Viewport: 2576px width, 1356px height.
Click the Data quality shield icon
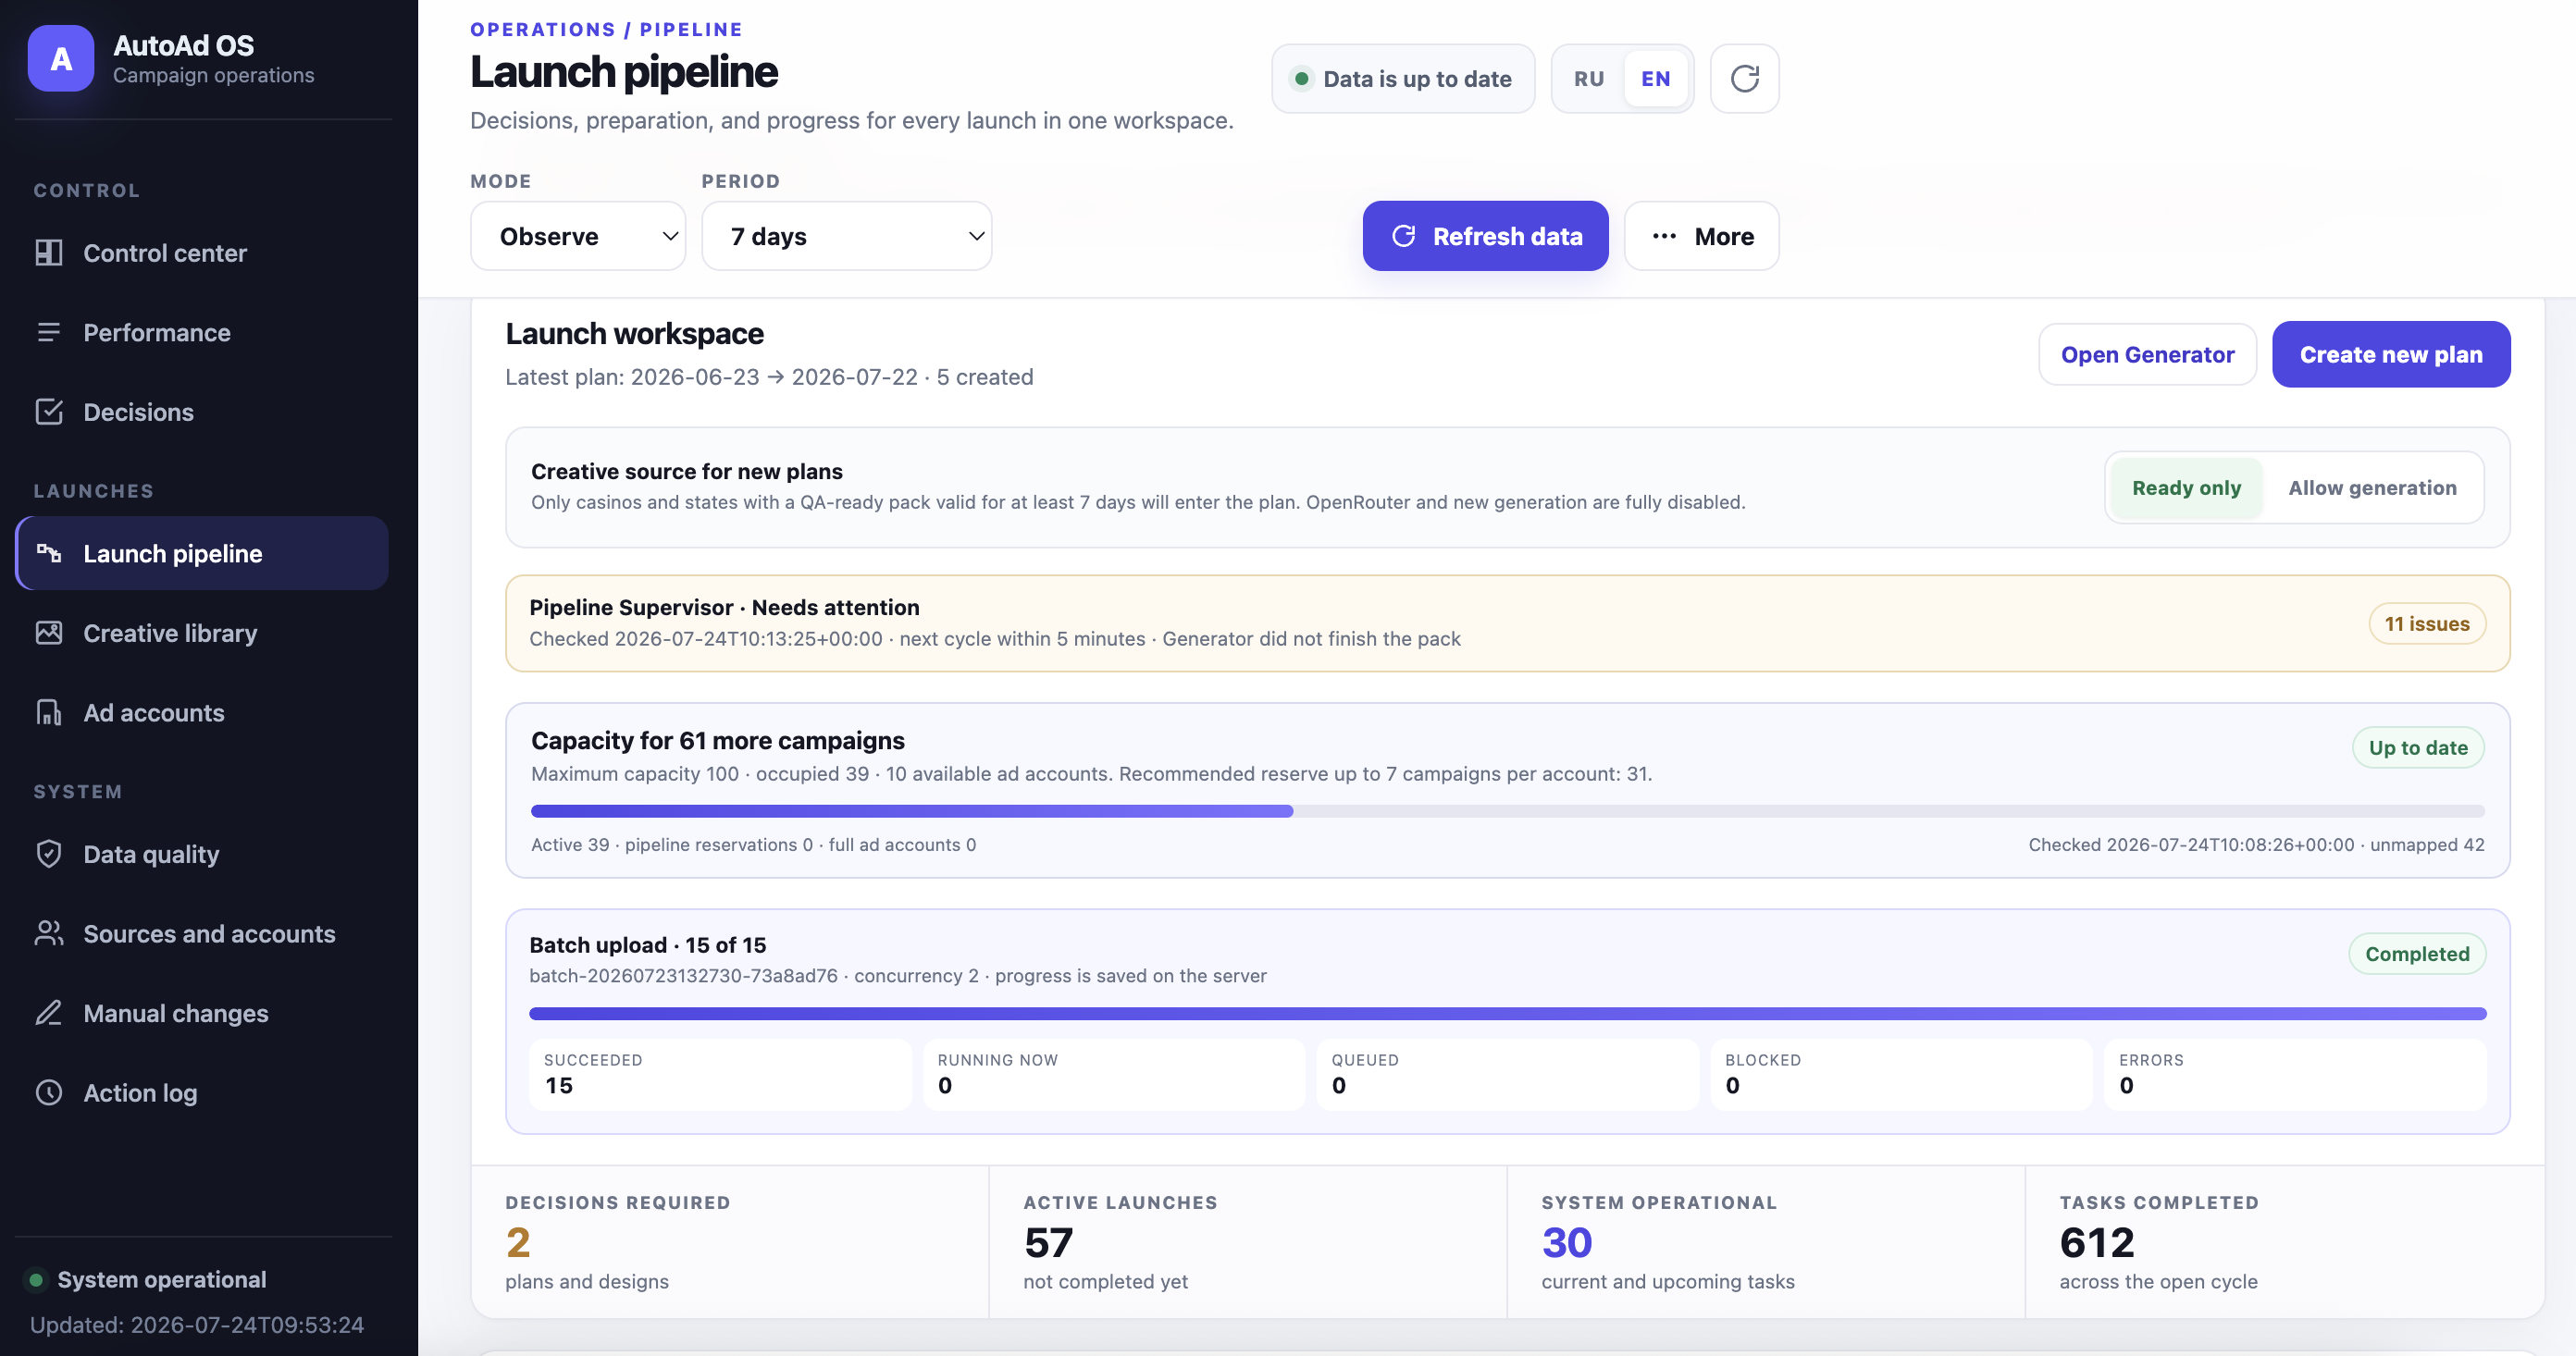pos(49,854)
